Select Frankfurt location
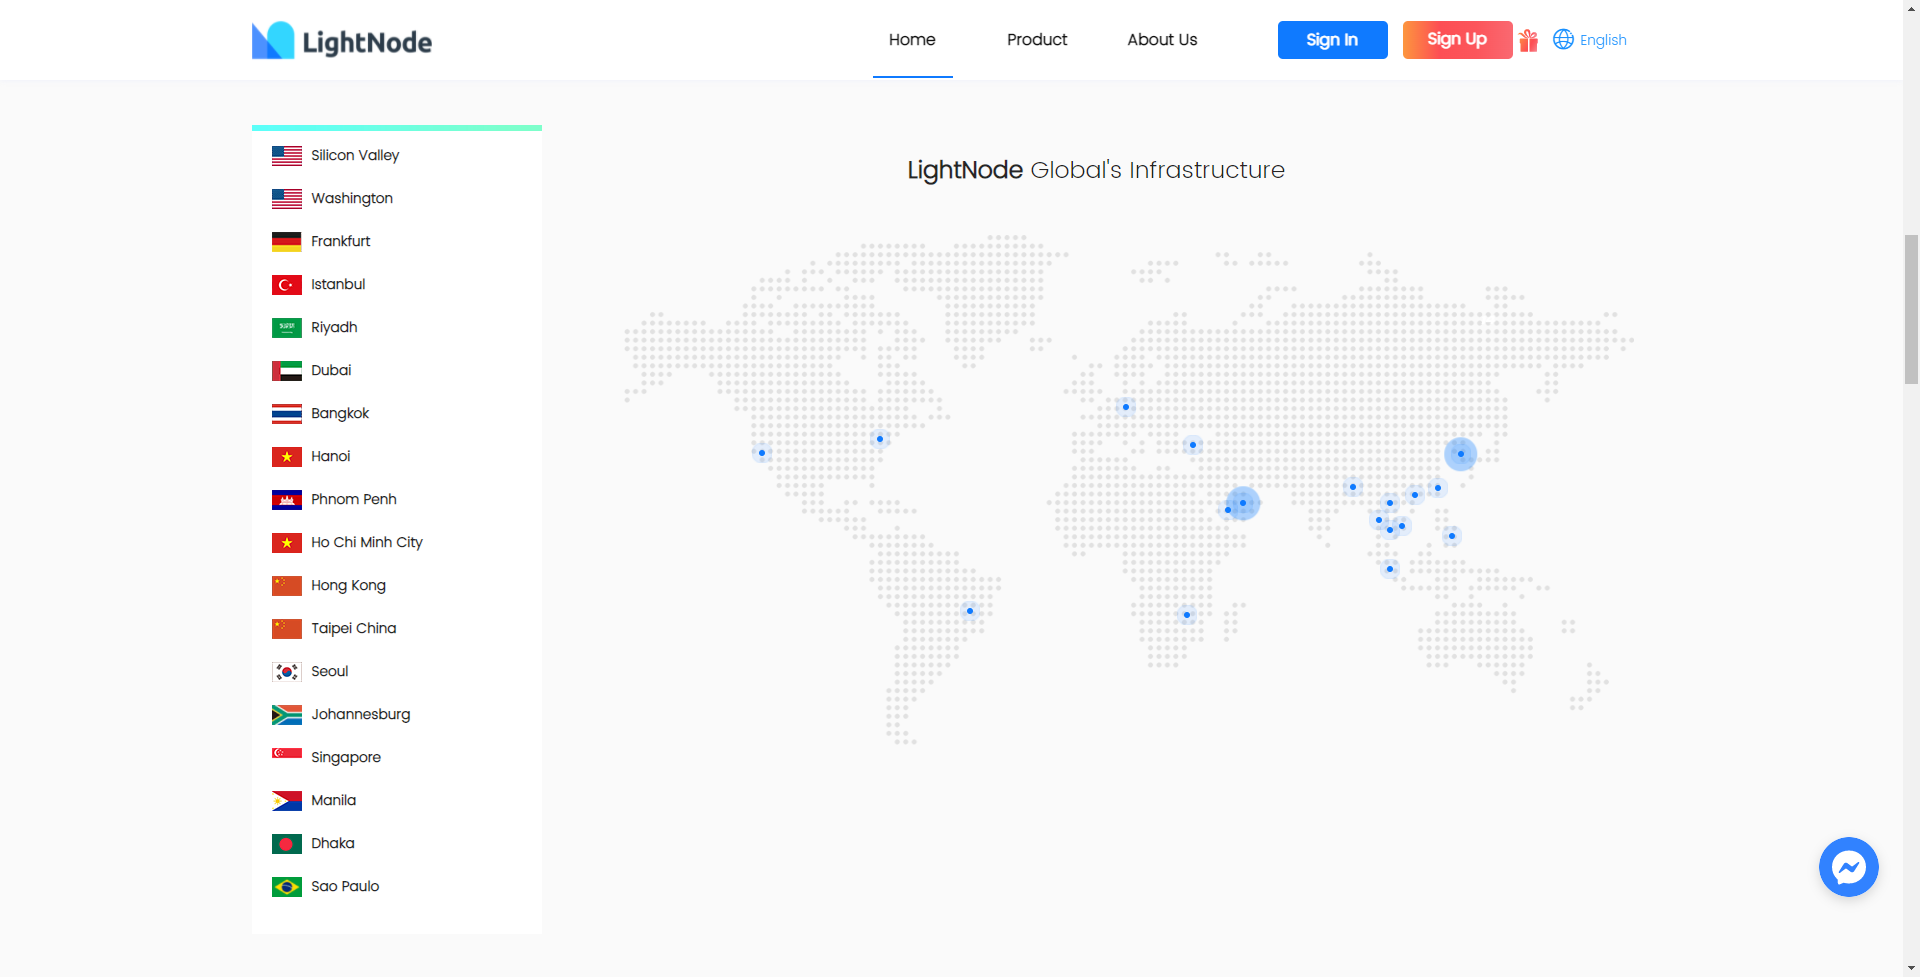 [341, 241]
